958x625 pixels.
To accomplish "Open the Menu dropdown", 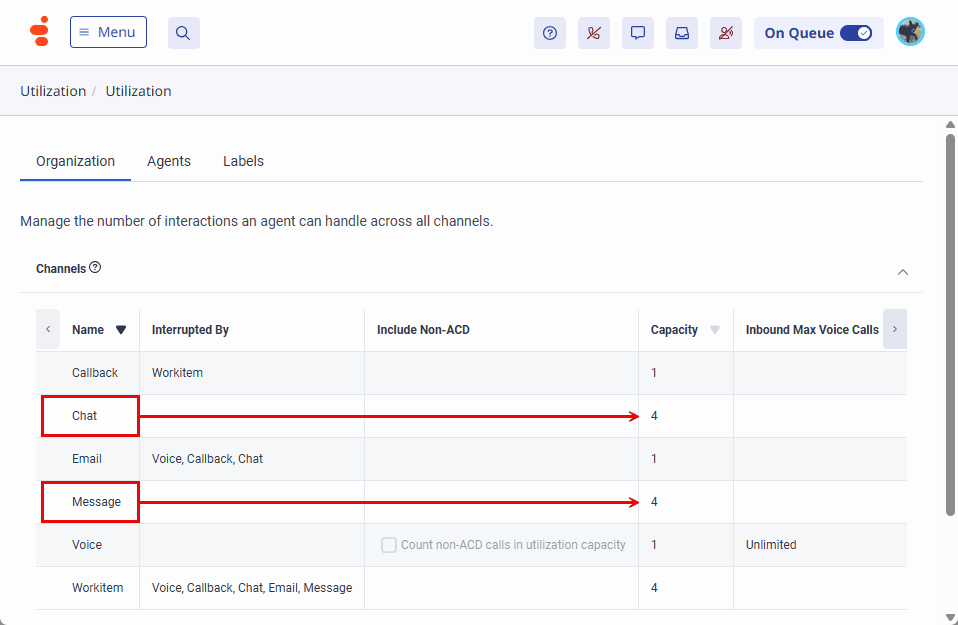I will pos(108,31).
